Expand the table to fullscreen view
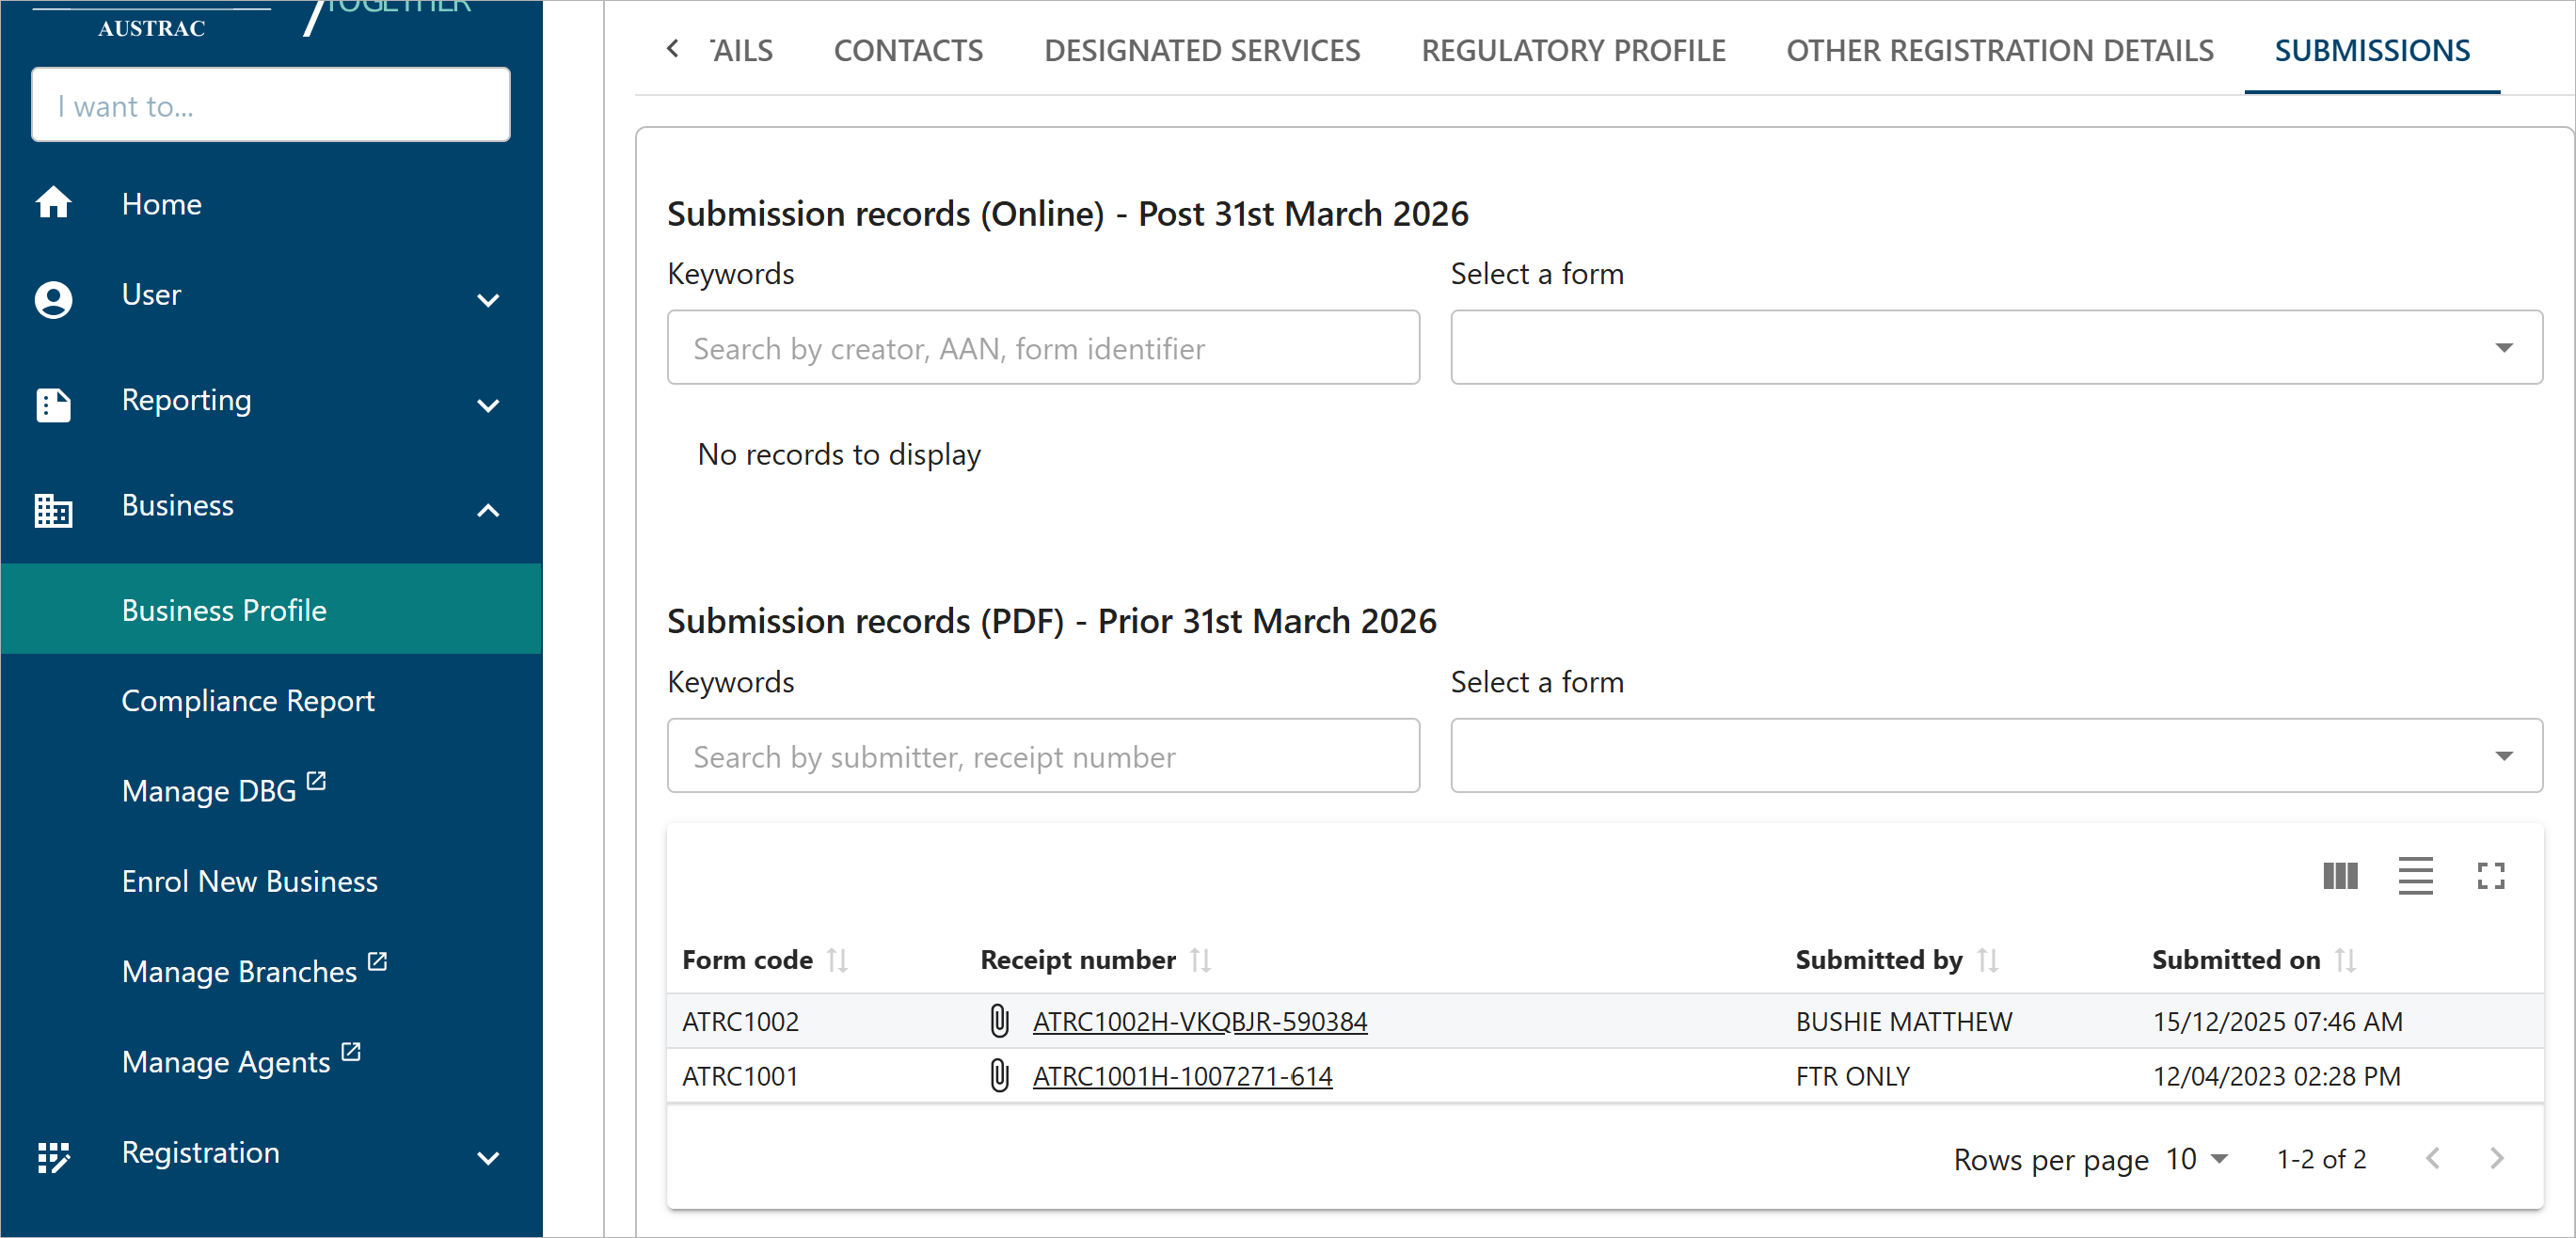2576x1238 pixels. [2491, 876]
